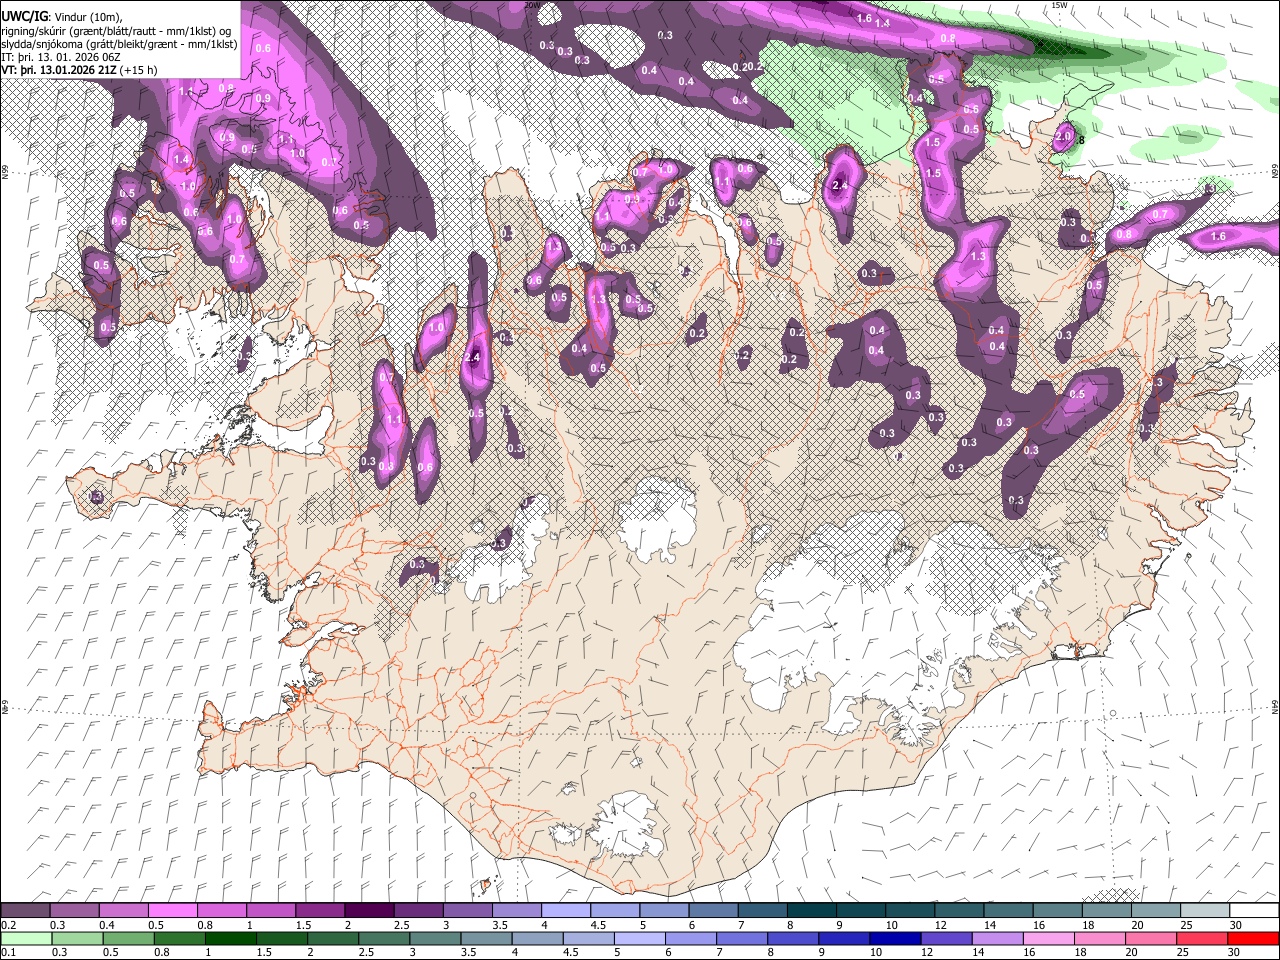Pick the upper legend swatch starting at 1
Viewport: 1280px width, 960px height.
coord(271,910)
